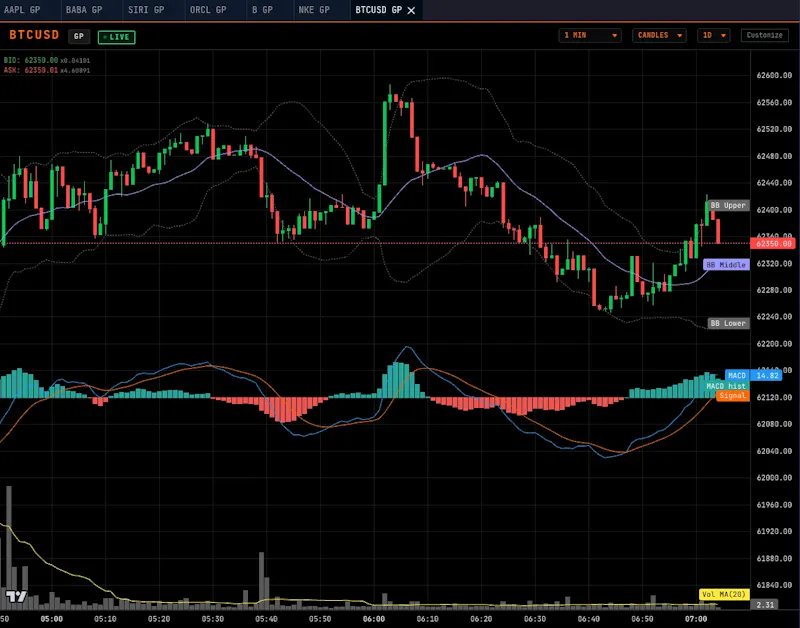800x628 pixels.
Task: Switch to the AAPL GP tab
Action: (23, 10)
